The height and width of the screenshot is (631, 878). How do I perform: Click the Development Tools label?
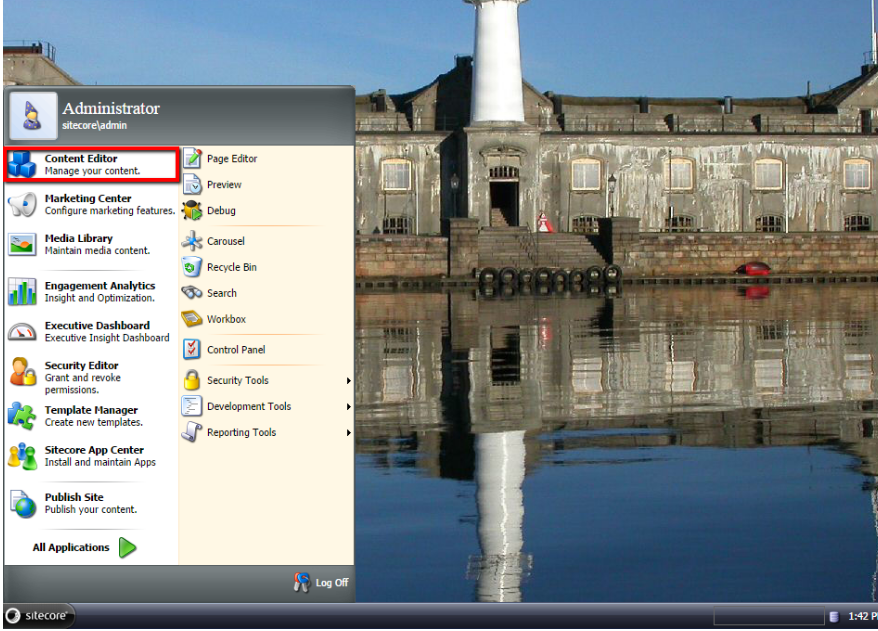click(x=249, y=406)
